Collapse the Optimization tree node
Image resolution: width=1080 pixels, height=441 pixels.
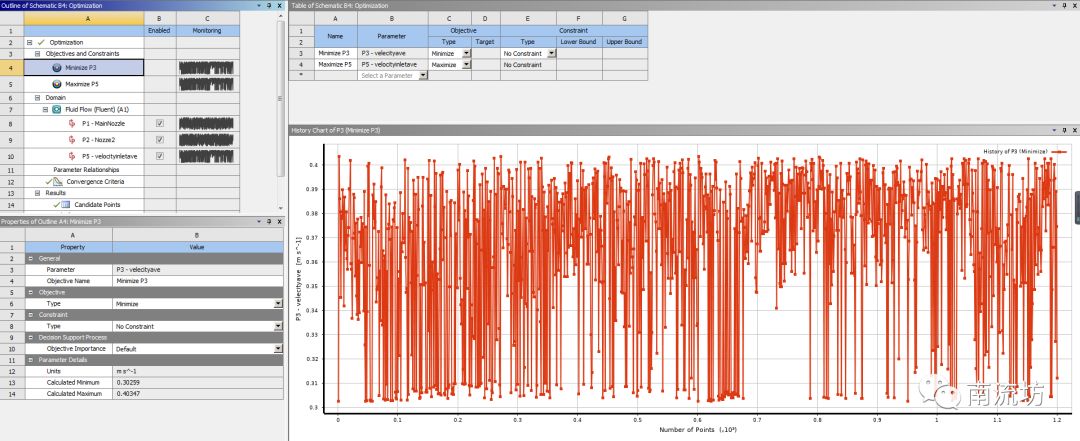(30, 43)
